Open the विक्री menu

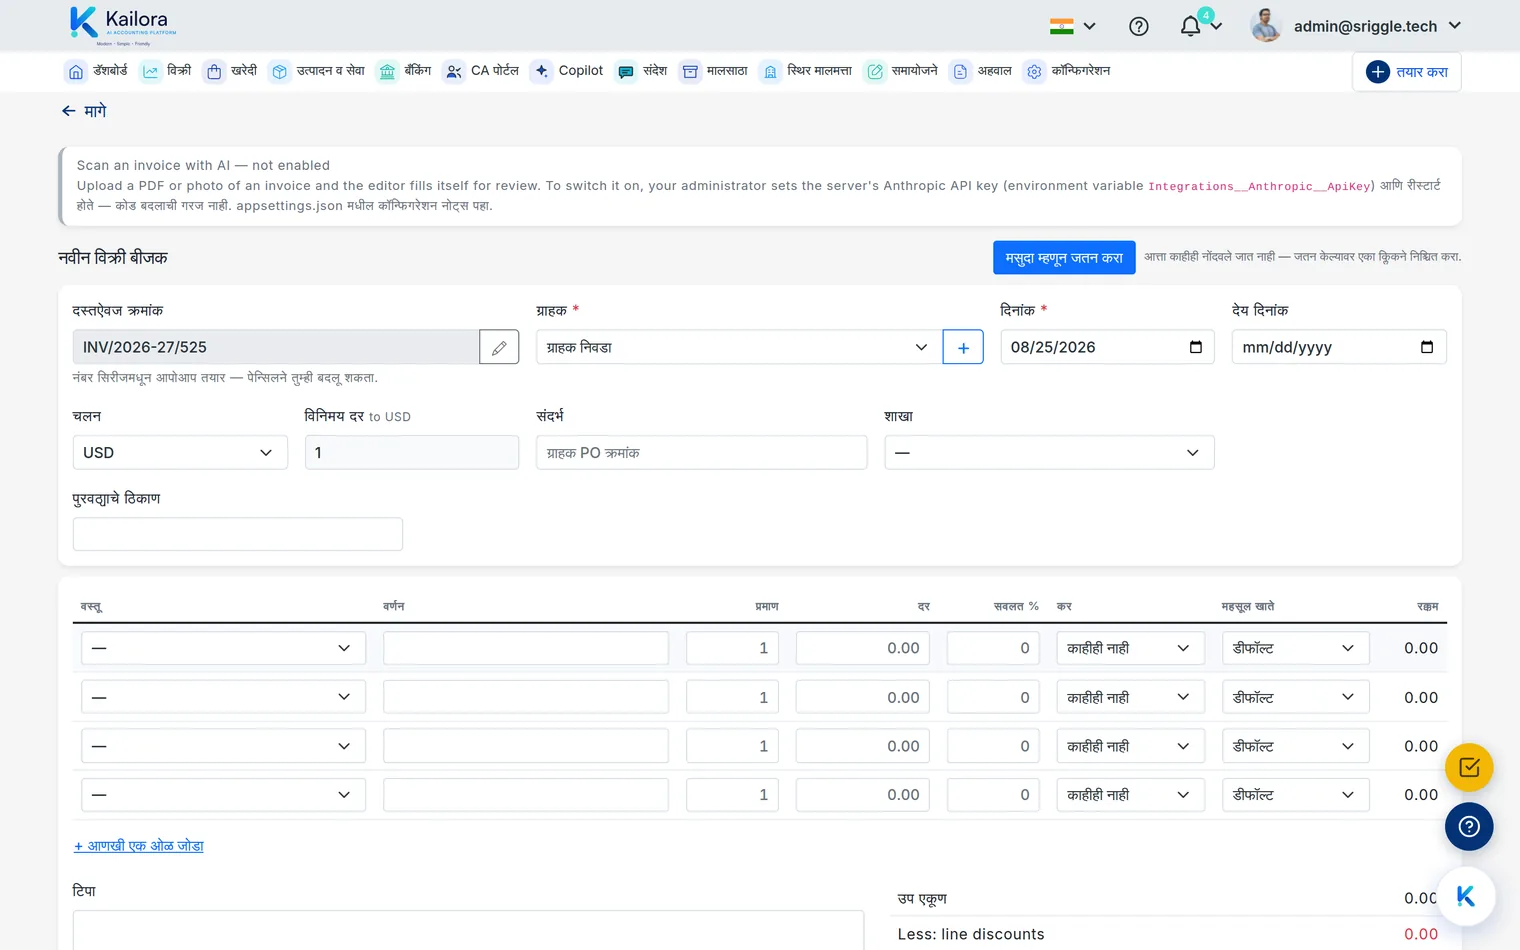[167, 71]
